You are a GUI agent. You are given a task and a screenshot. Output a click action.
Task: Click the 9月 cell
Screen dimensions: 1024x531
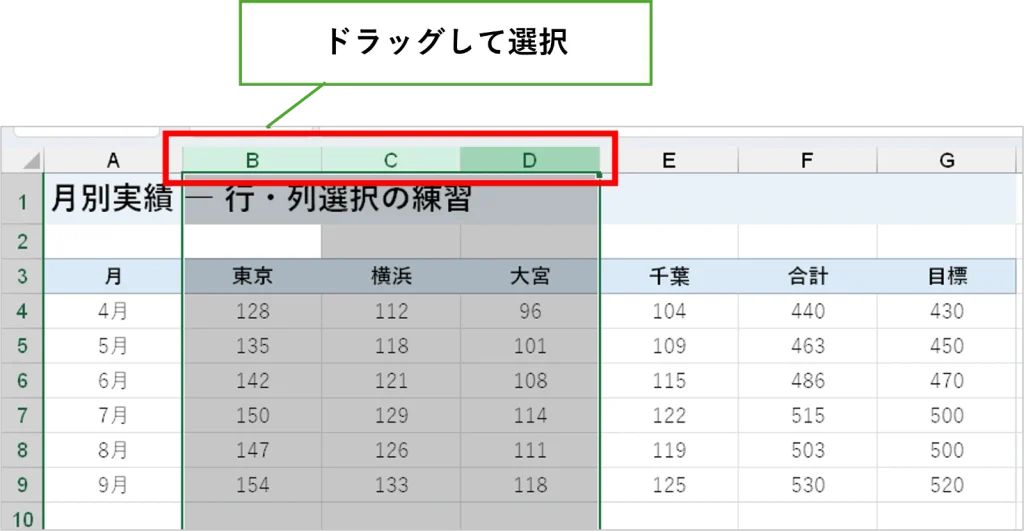[113, 484]
